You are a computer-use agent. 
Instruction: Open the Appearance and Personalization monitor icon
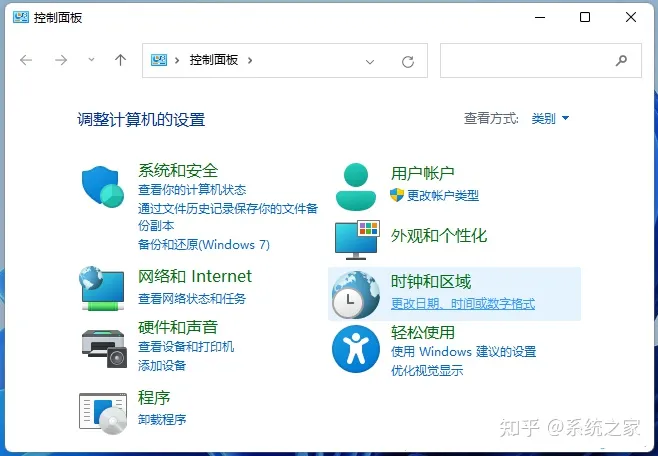pyautogui.click(x=357, y=240)
